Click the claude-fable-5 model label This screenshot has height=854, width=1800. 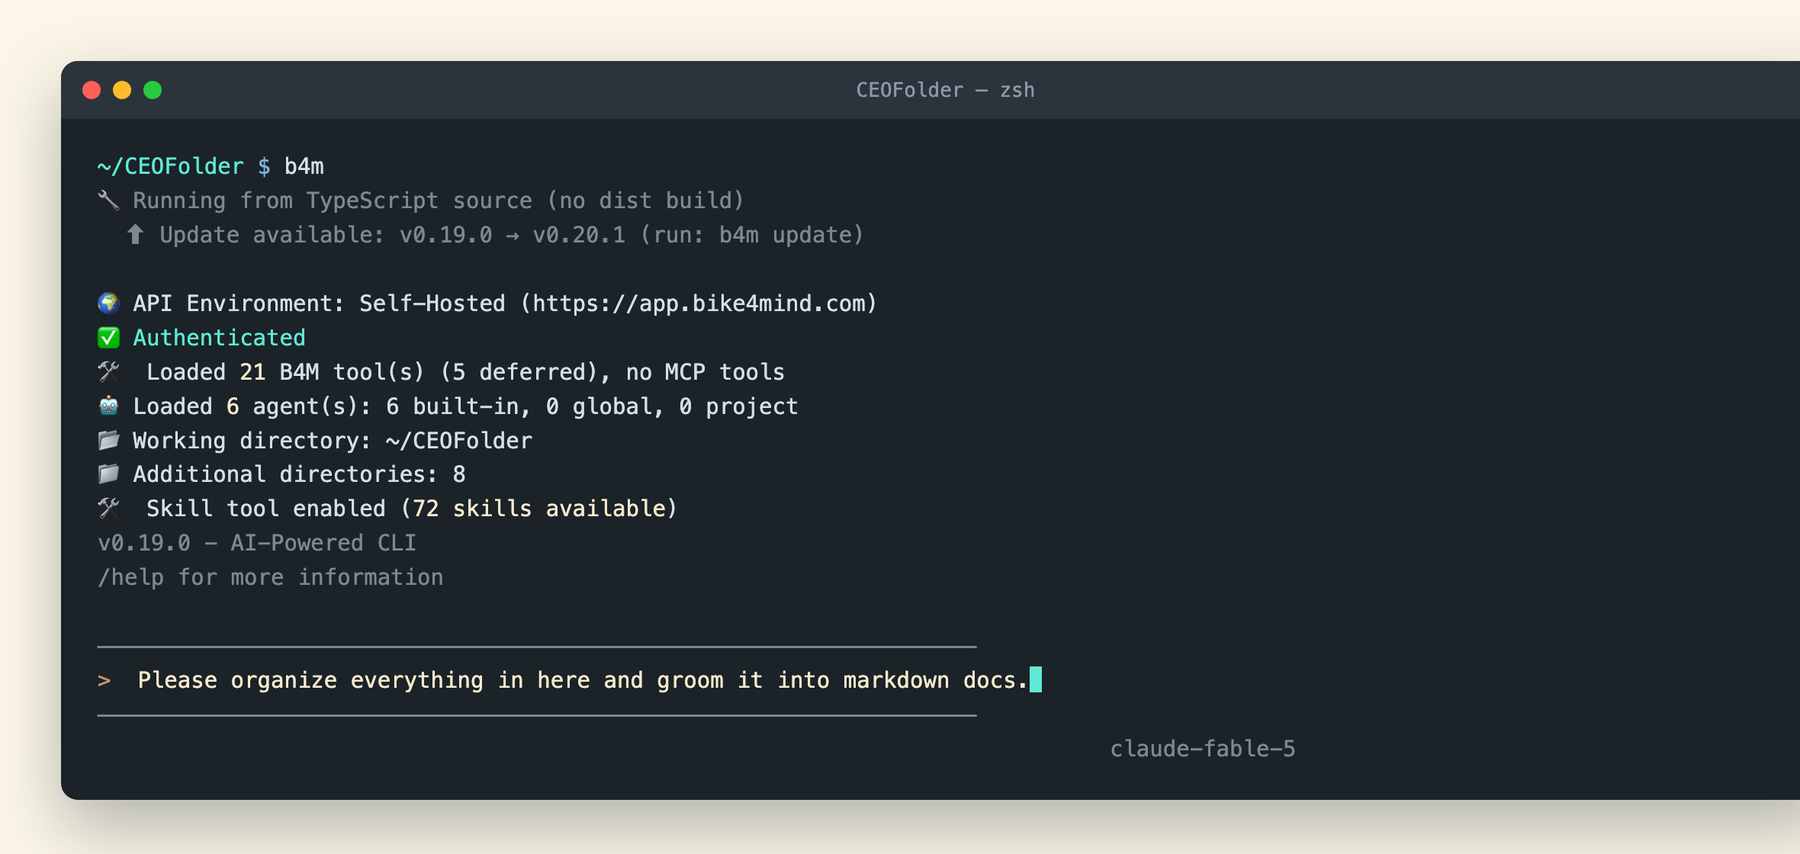[x=1203, y=749]
